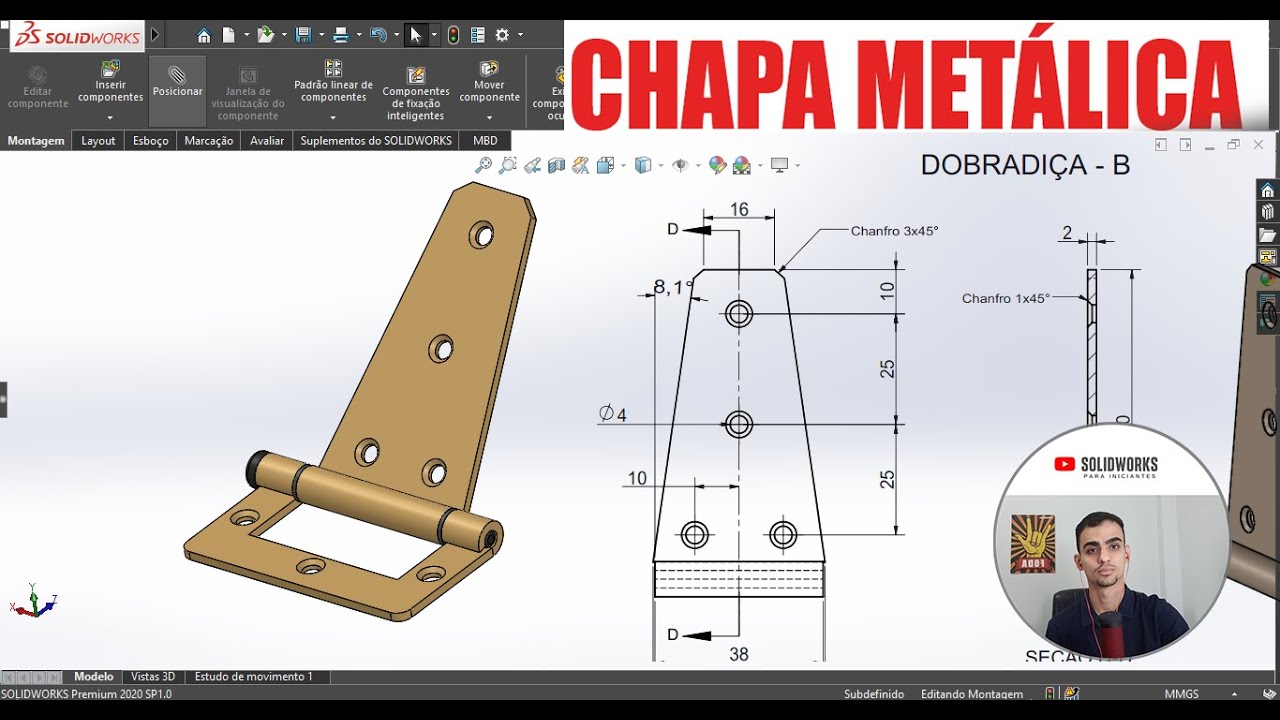Image resolution: width=1280 pixels, height=720 pixels.
Task: Open the Undo history dropdown arrow
Action: 396,35
